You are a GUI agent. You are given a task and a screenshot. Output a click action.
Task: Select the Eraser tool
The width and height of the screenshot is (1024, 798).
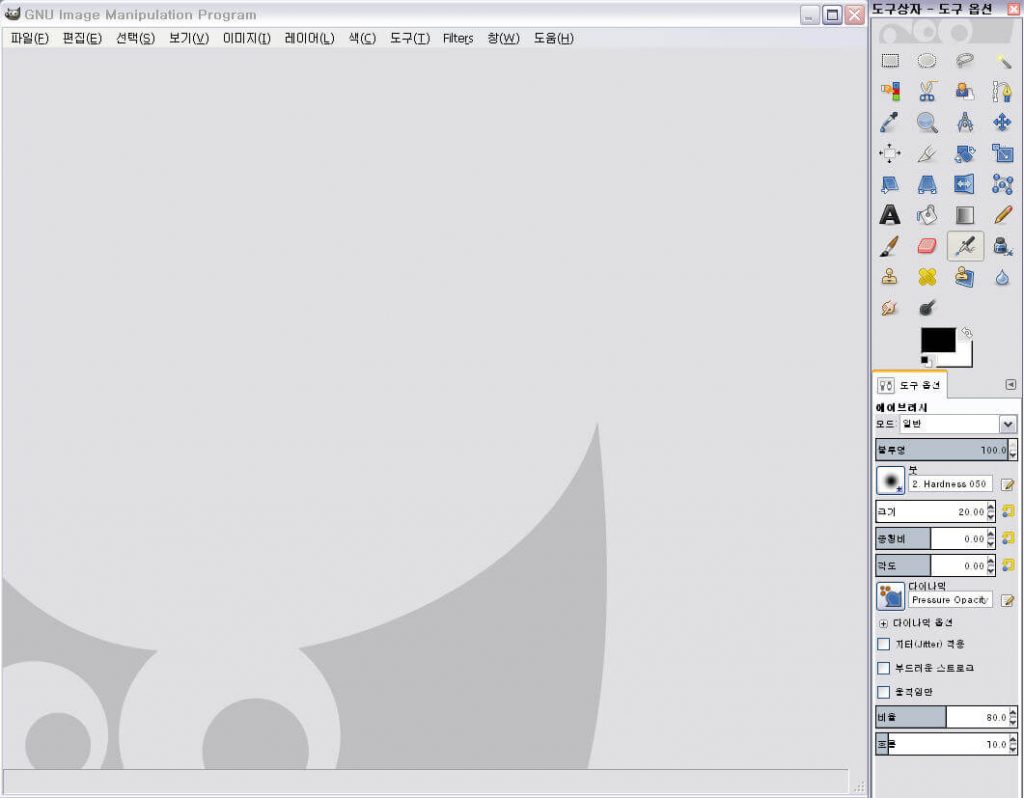pos(927,246)
